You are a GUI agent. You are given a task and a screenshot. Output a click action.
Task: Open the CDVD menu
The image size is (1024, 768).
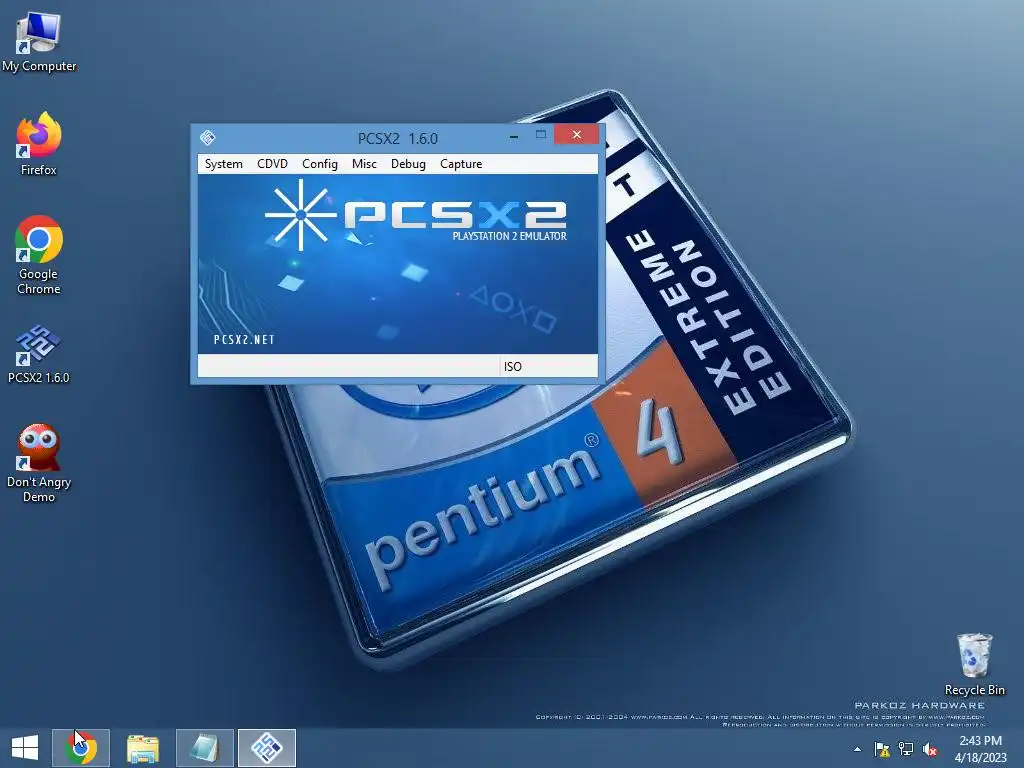pyautogui.click(x=272, y=164)
